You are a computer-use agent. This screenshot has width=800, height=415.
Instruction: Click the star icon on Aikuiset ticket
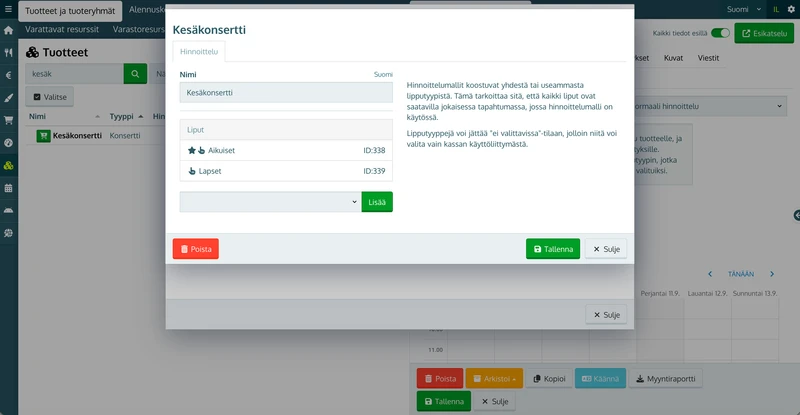coord(192,150)
